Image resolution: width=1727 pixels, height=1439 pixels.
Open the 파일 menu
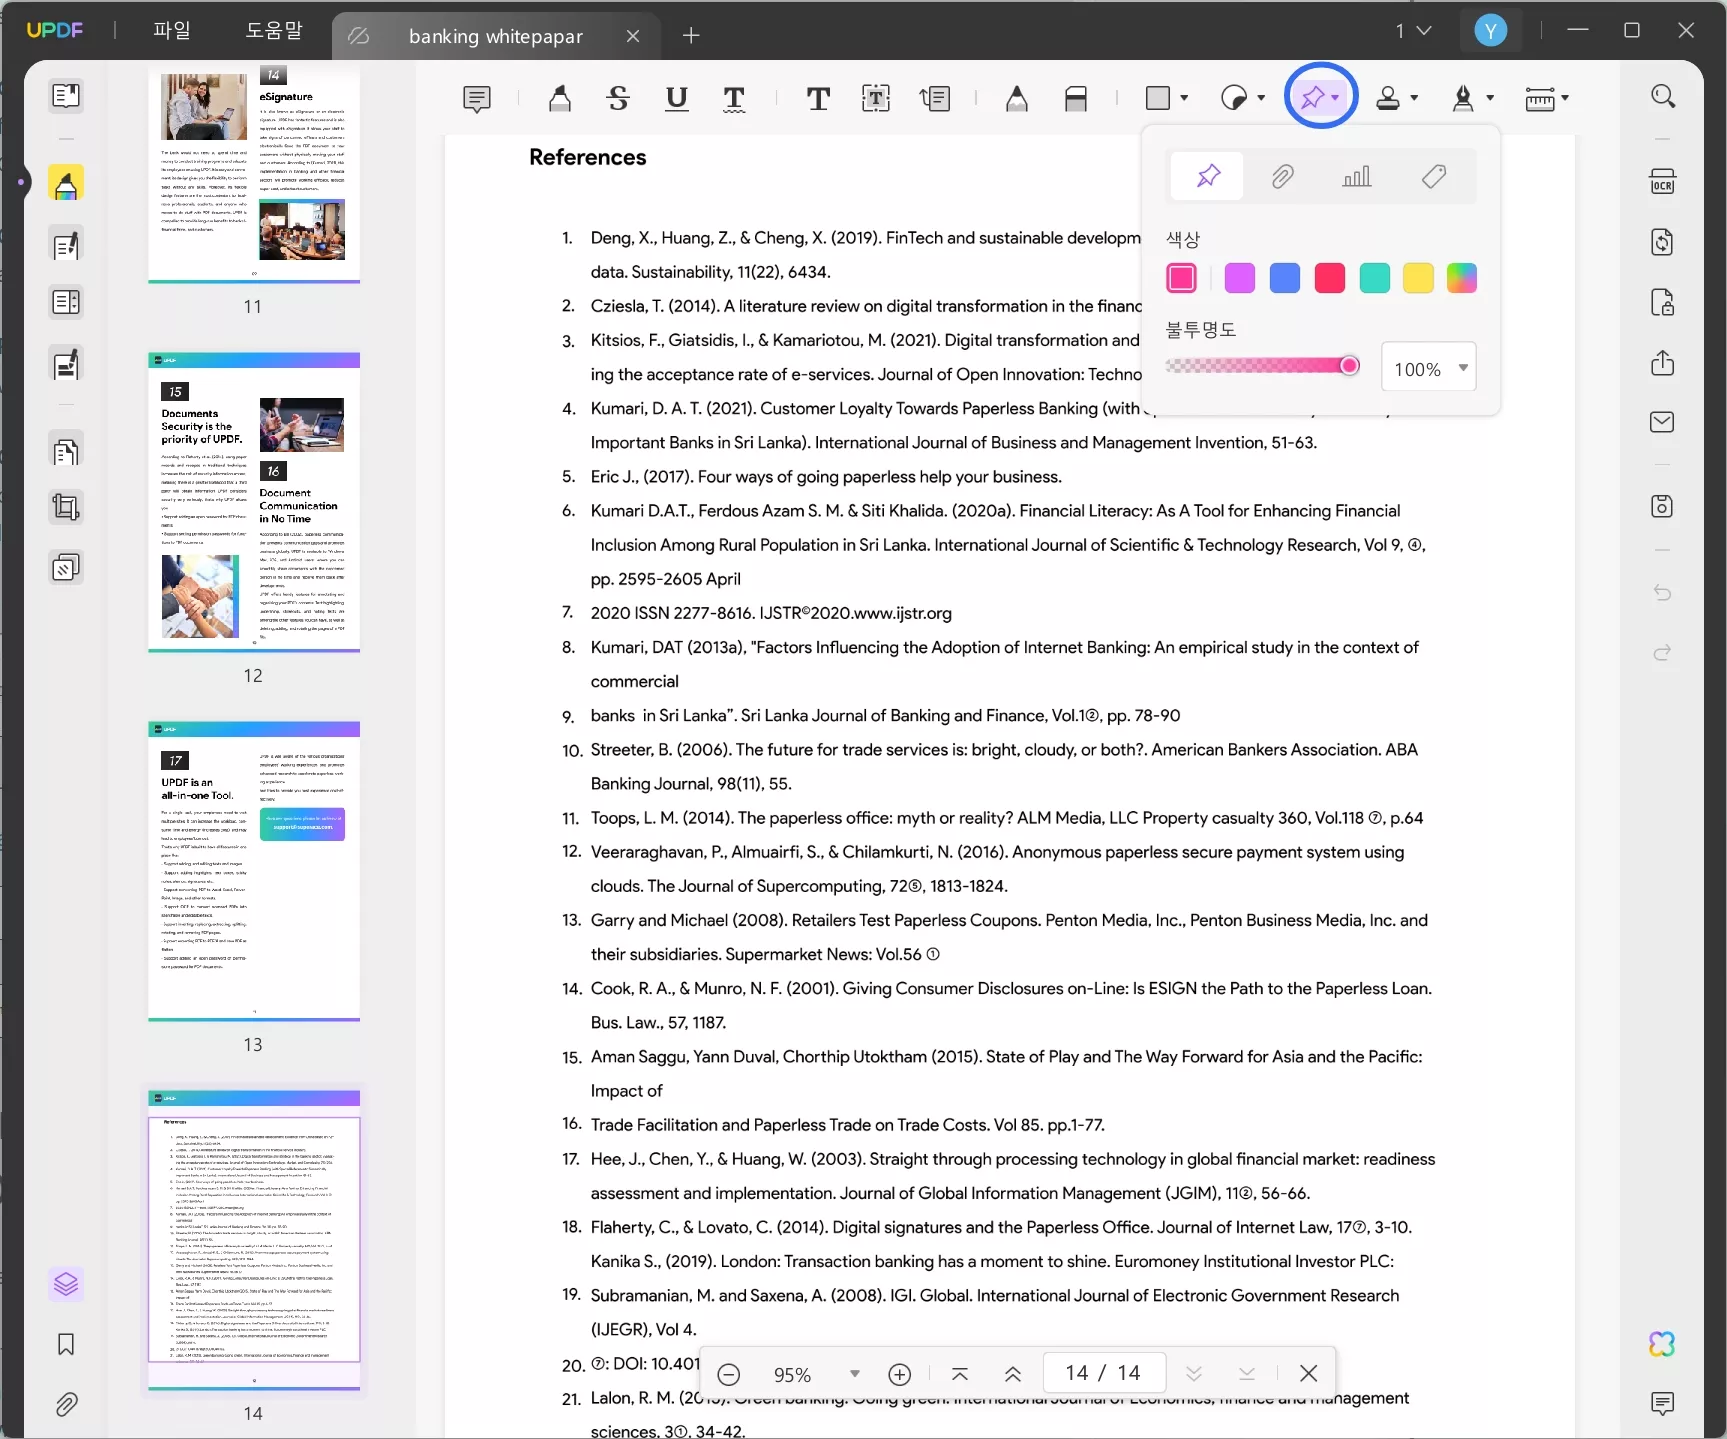pos(171,31)
